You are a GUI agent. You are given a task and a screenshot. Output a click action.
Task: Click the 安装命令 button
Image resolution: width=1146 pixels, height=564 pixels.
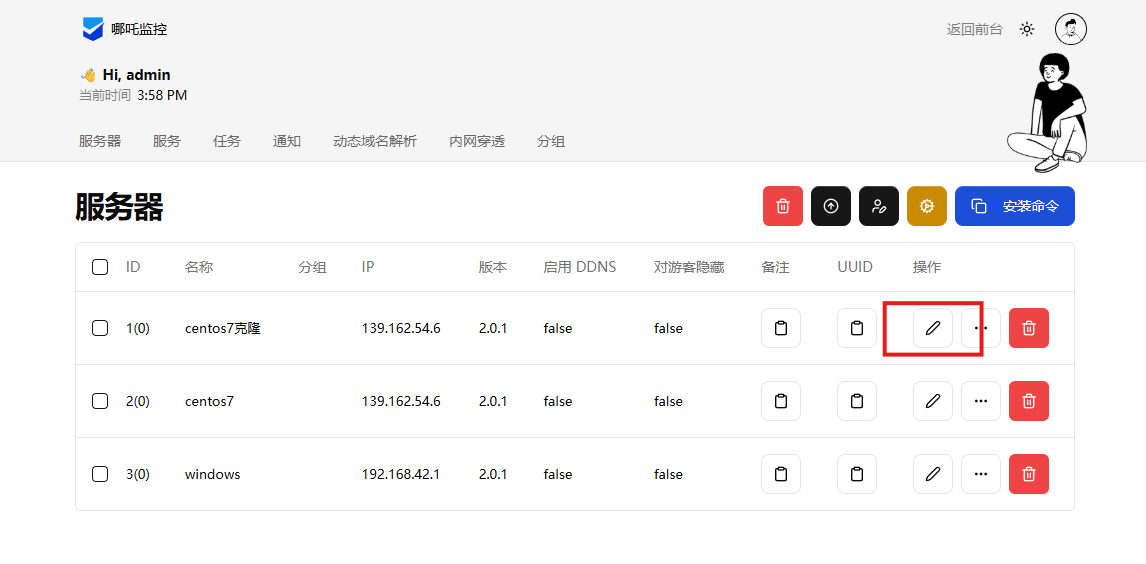coord(1015,206)
